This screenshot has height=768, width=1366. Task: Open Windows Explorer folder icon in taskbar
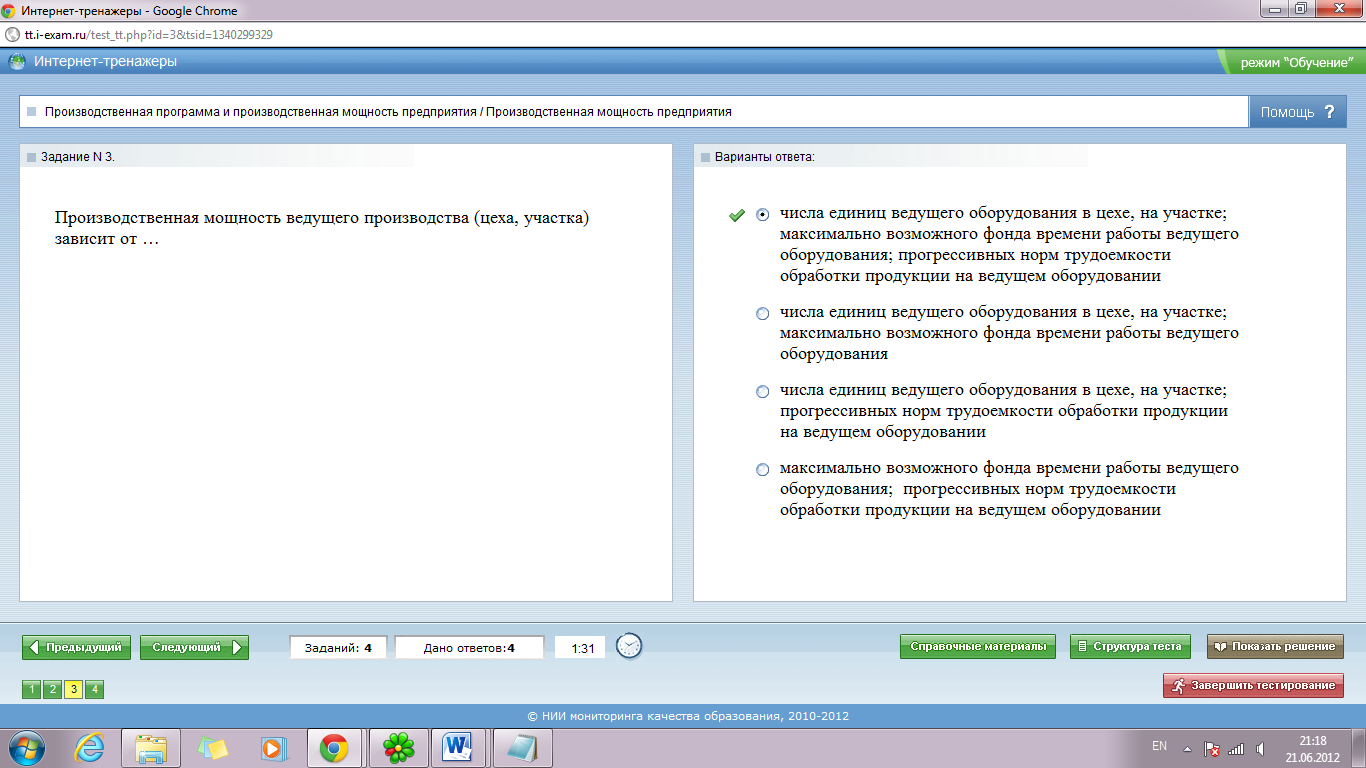coord(151,747)
